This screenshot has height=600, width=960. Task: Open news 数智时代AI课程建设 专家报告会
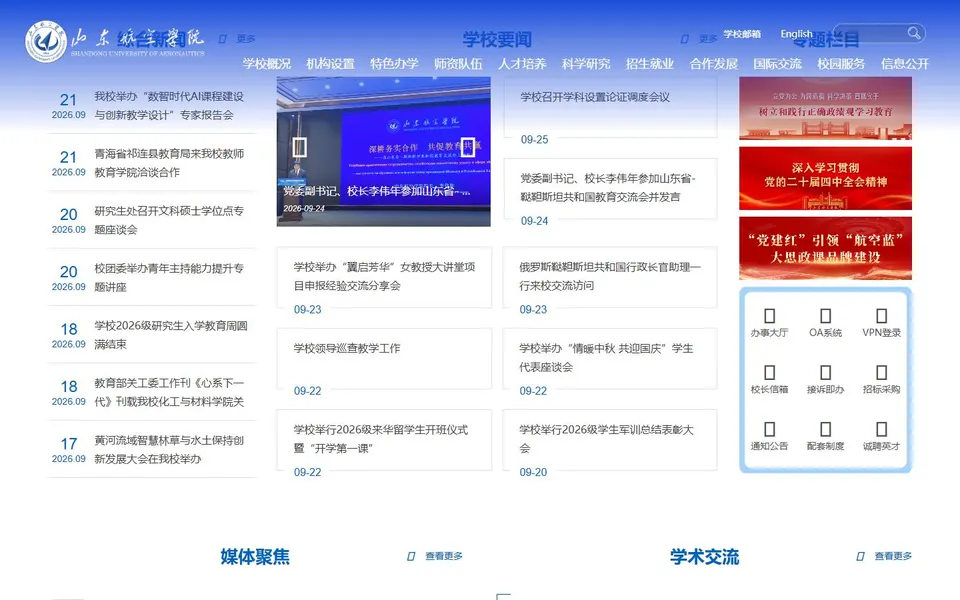169,105
